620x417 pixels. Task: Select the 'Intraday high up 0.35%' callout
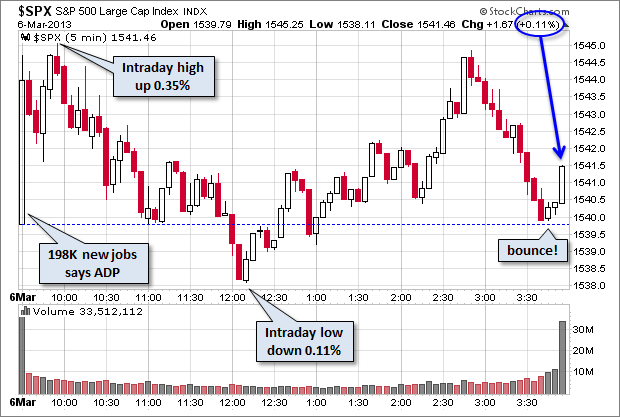(x=164, y=77)
